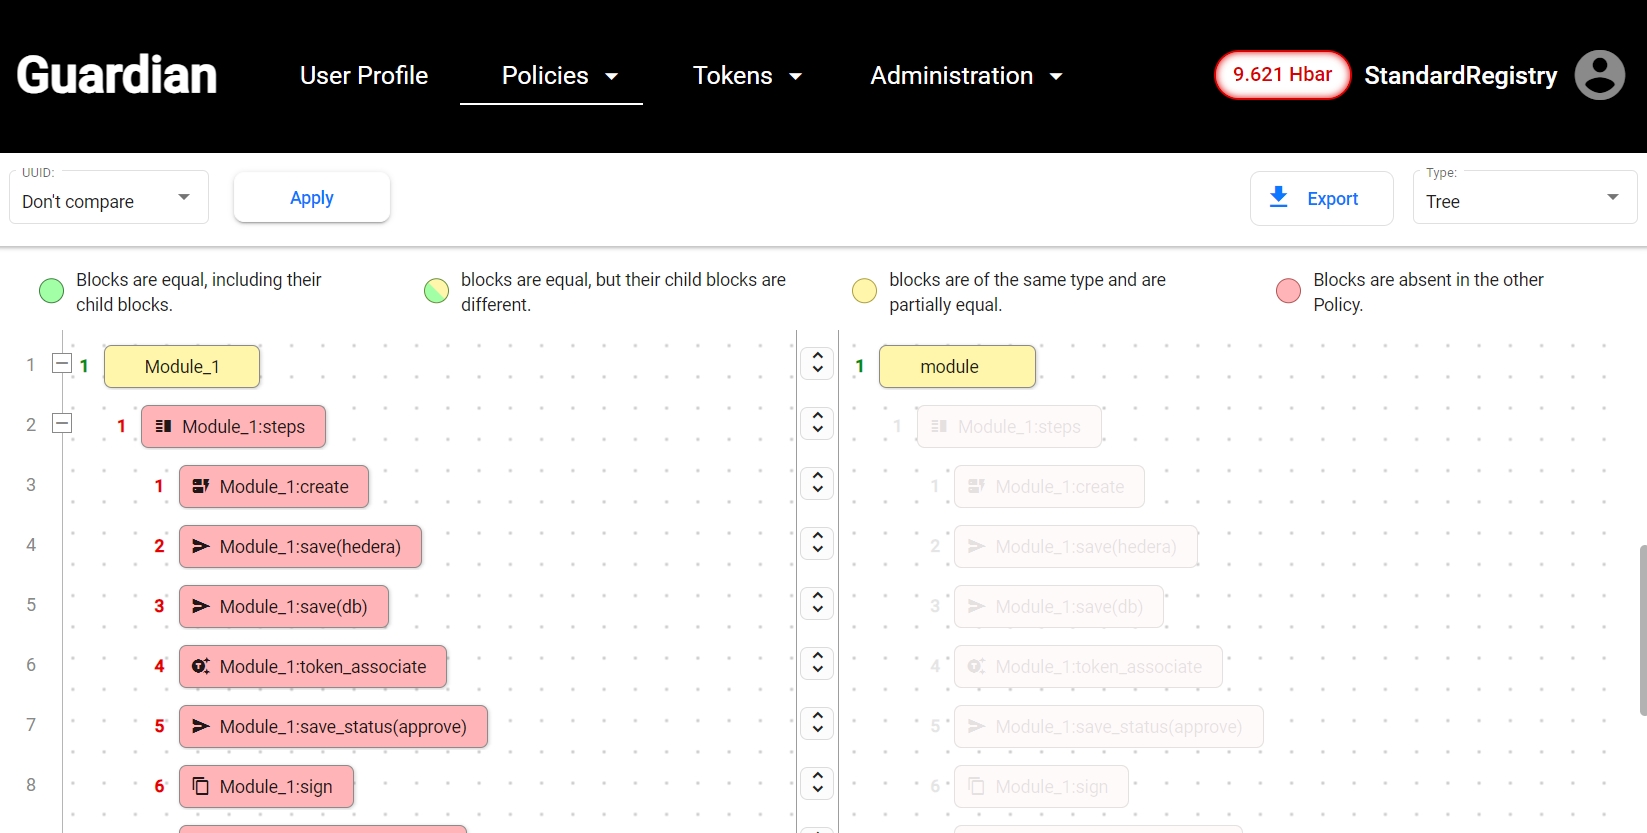Click the 9.621 Hbar balance badge
Screen dimensions: 1647x833
point(1282,75)
